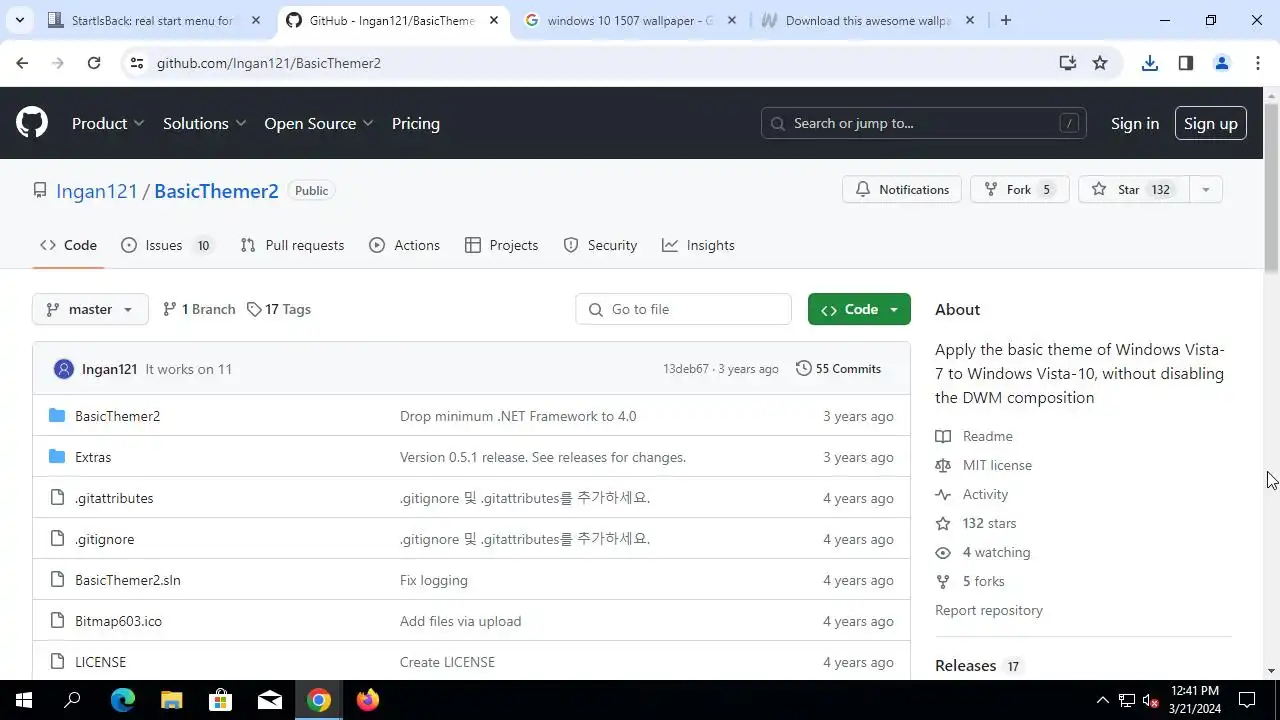Open File Explorer from the taskbar
Screen dimensions: 1280x720
click(x=171, y=700)
